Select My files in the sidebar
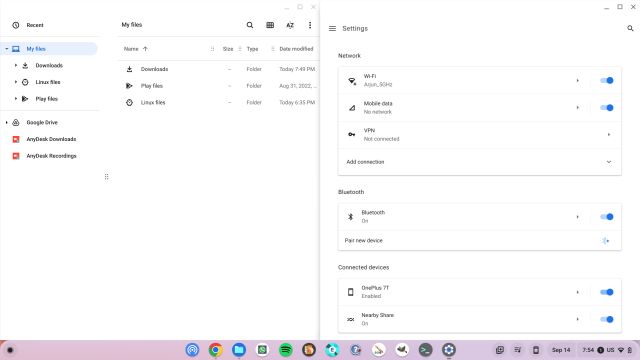 point(49,49)
